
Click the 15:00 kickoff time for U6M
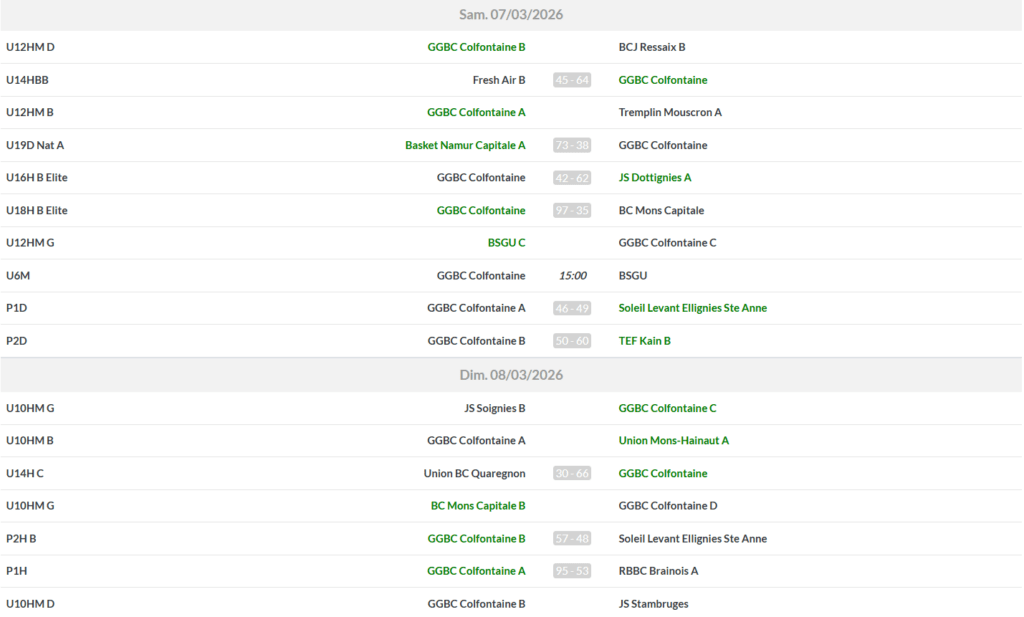click(572, 276)
